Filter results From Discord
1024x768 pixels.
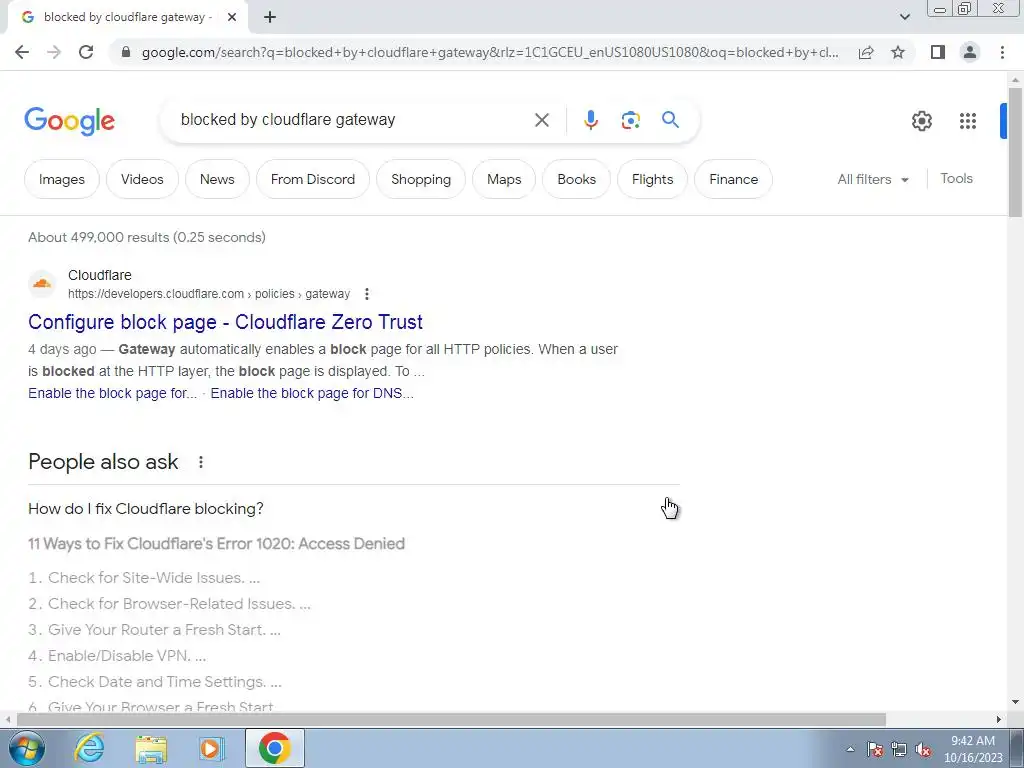(313, 179)
